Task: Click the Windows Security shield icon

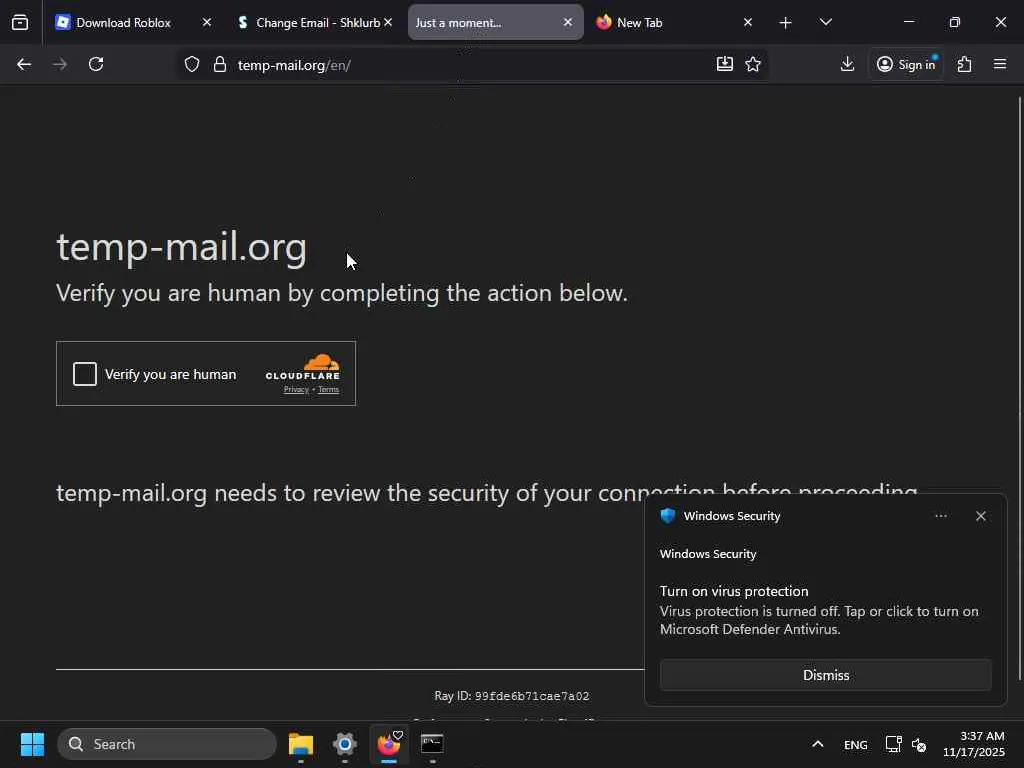Action: (x=667, y=516)
